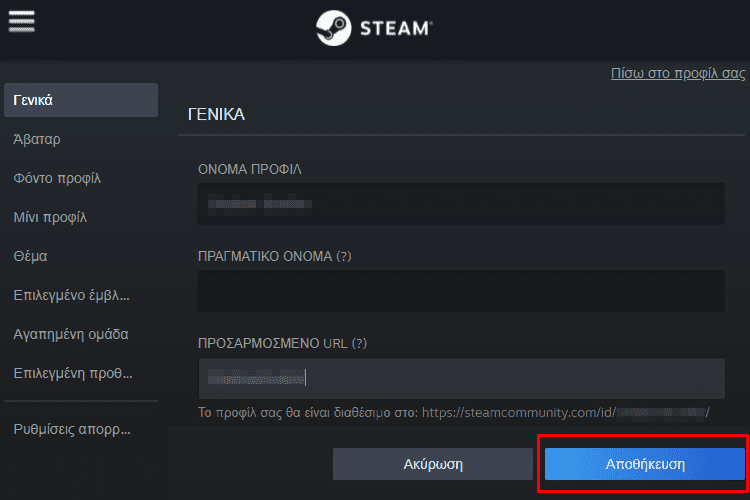
Task: Open Αγαπημένη ομάδα settings
Action: (x=71, y=334)
